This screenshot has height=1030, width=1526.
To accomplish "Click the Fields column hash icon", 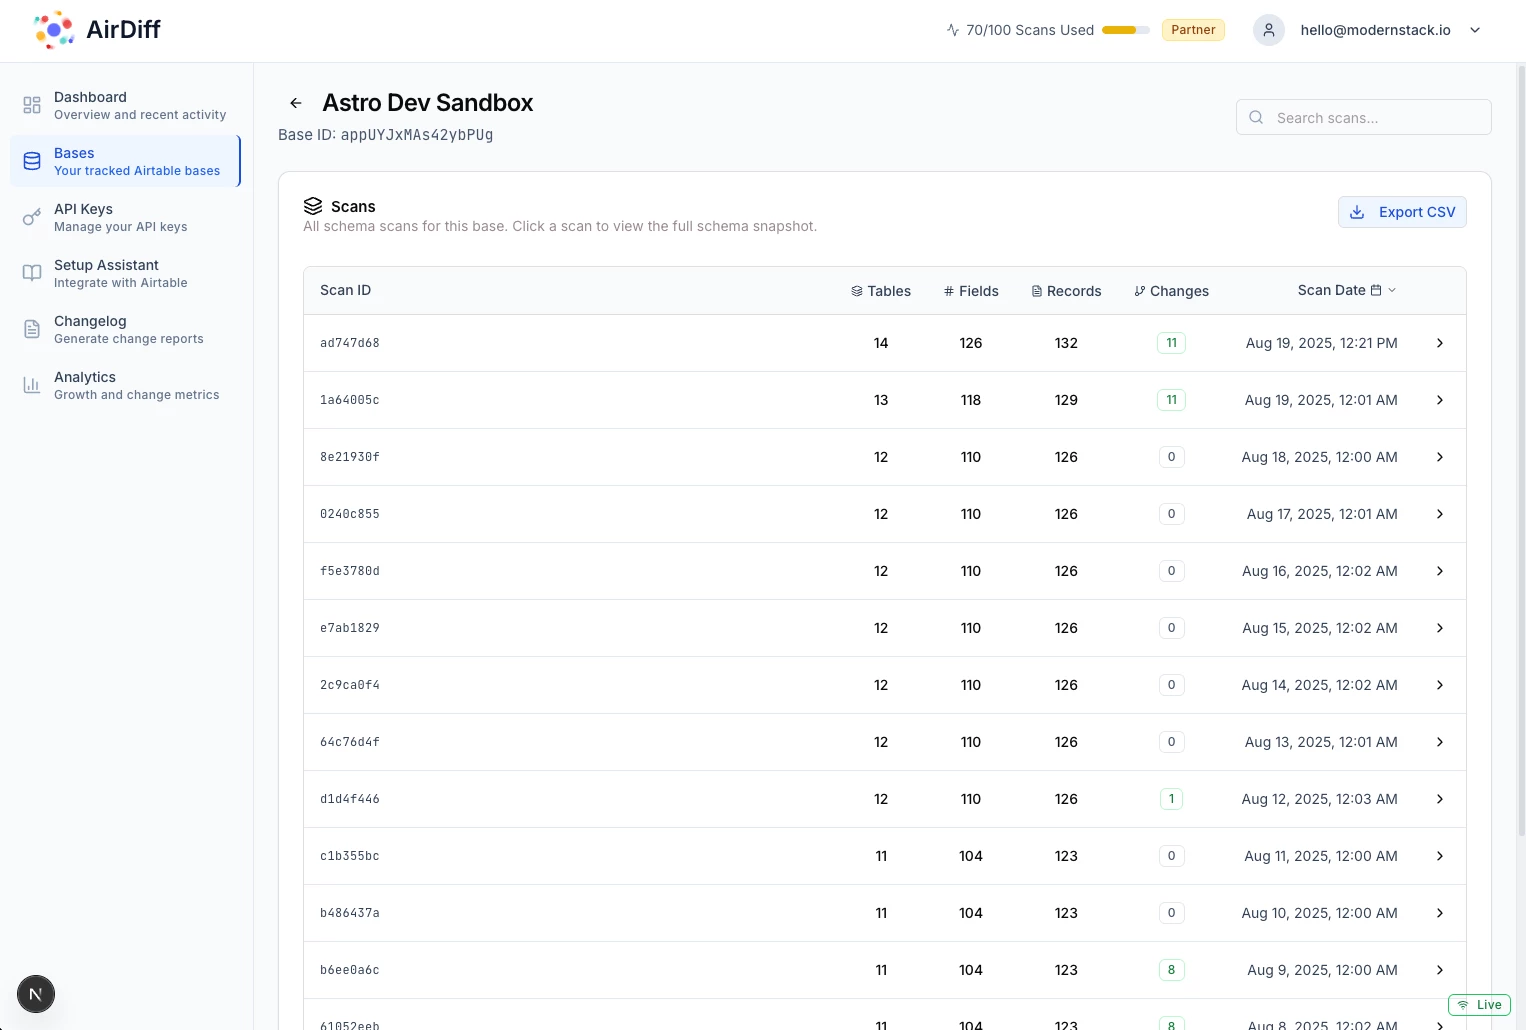I will 949,291.
